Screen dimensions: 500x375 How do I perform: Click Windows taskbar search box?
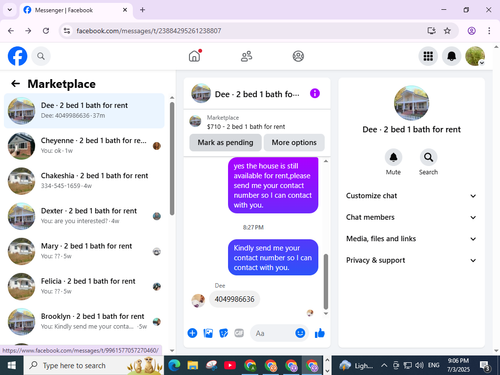click(x=94, y=365)
